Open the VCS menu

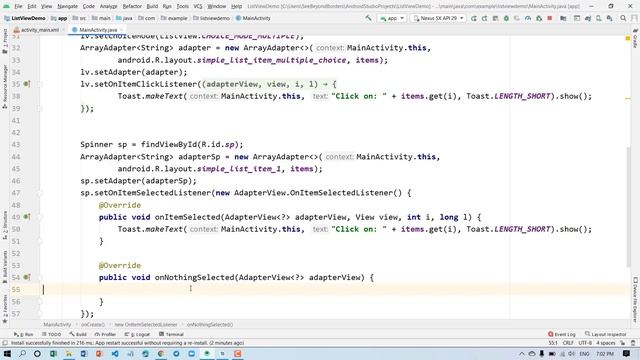198,6
